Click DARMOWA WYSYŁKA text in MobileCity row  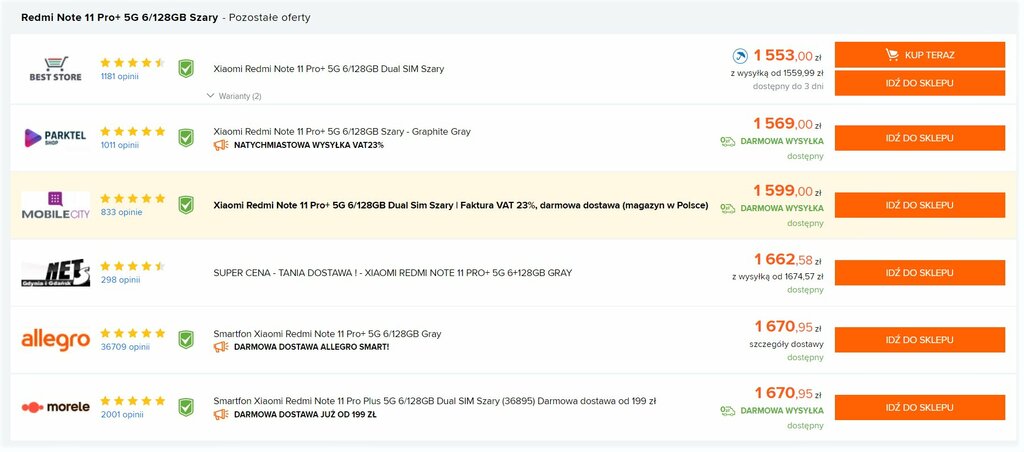[782, 208]
